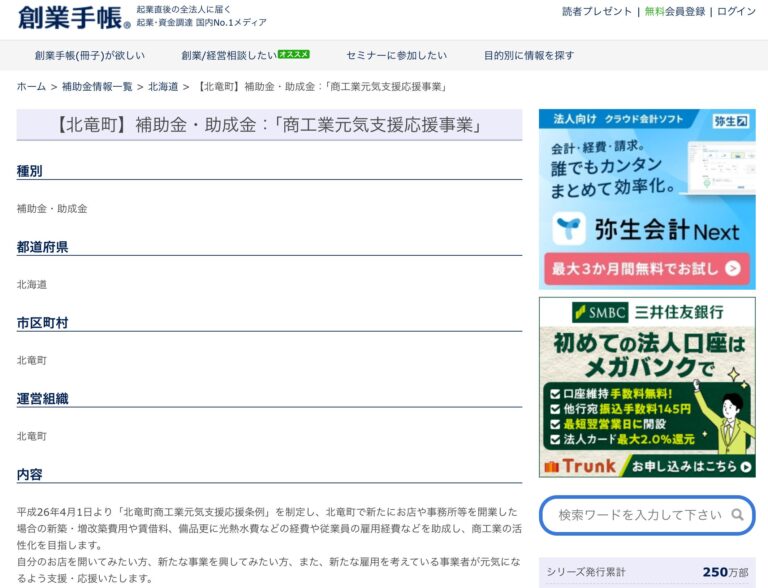Click the magnifier icon in the search box
Screen dimensions: 768x588
[737, 515]
